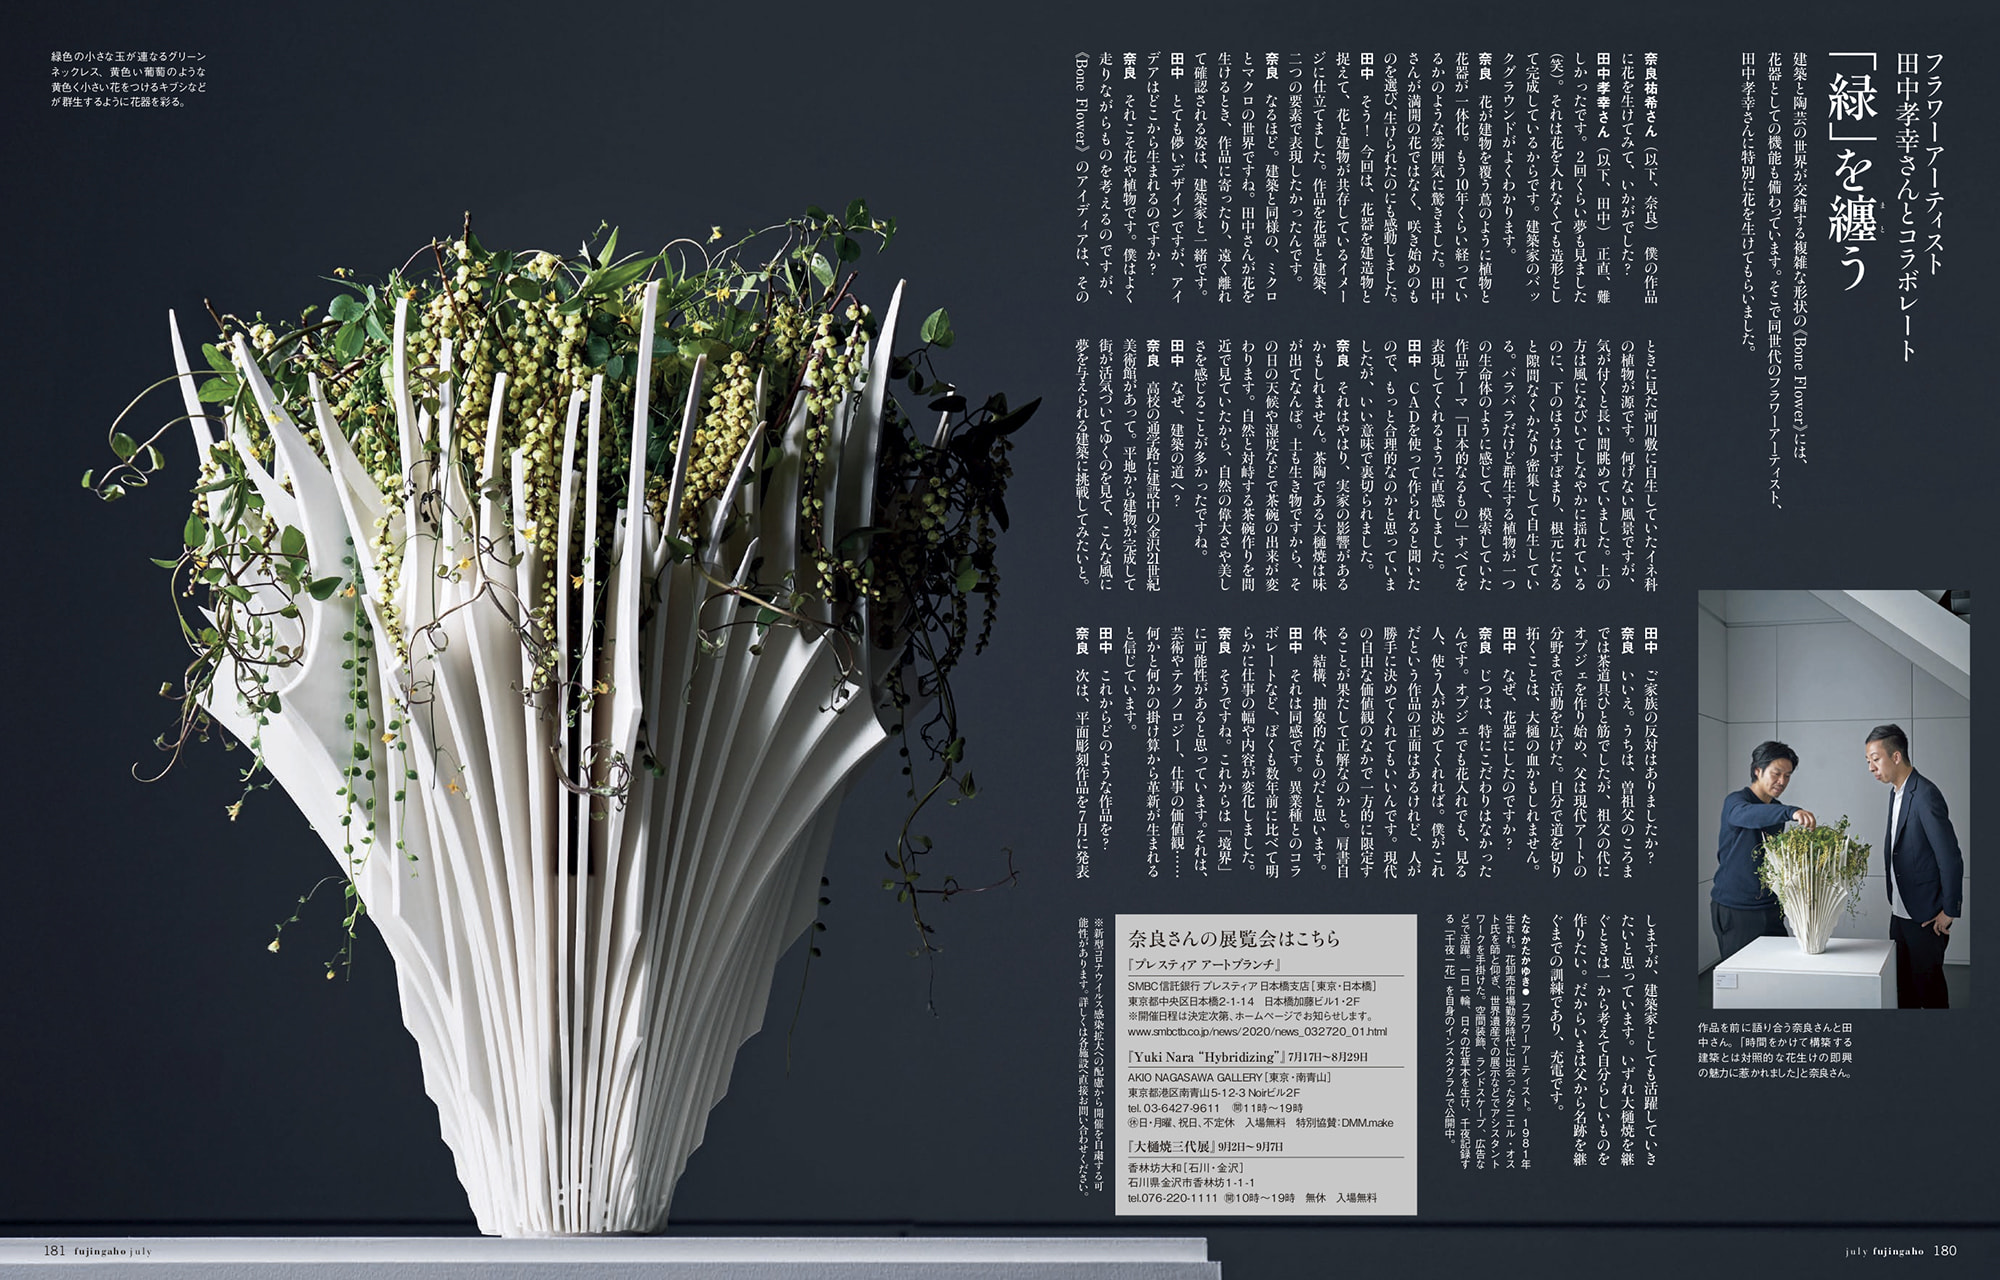Click page number 181 at bottom left

tap(55, 1250)
